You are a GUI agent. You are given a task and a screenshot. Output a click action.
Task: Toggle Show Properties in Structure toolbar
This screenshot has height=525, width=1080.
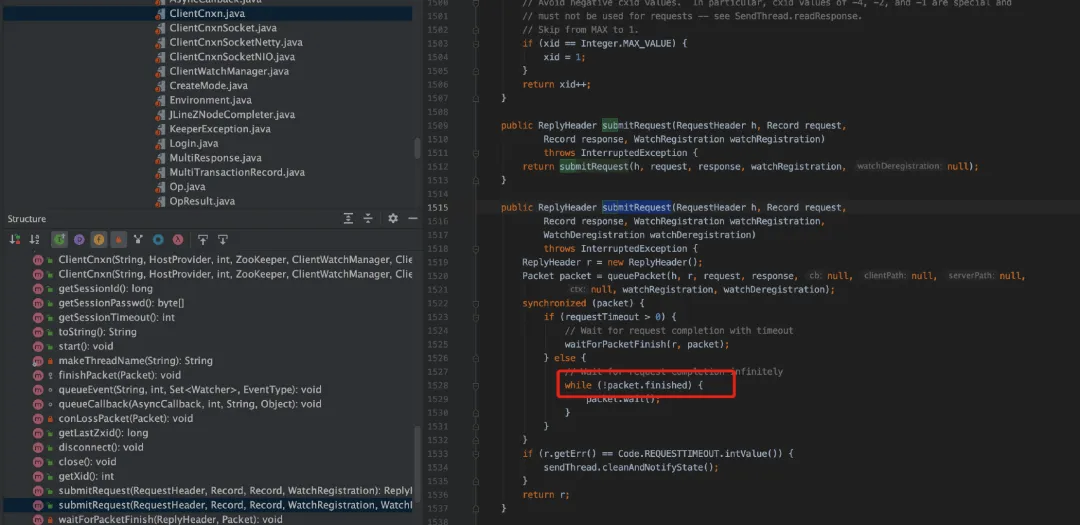tap(79, 240)
